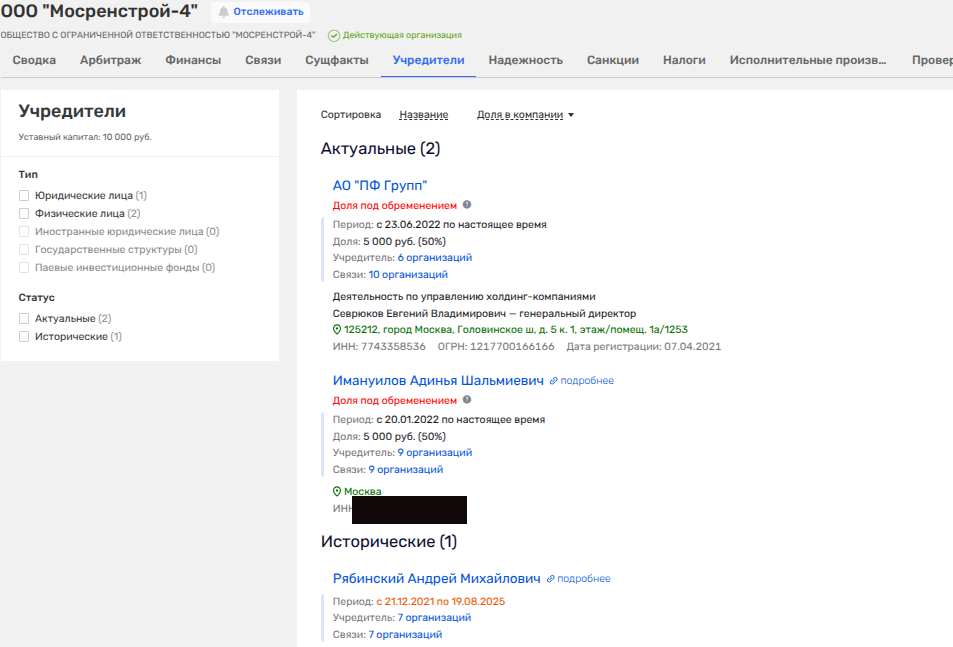The height and width of the screenshot is (647, 953).
Task: Check the Исторические status checkbox
Action: [24, 337]
